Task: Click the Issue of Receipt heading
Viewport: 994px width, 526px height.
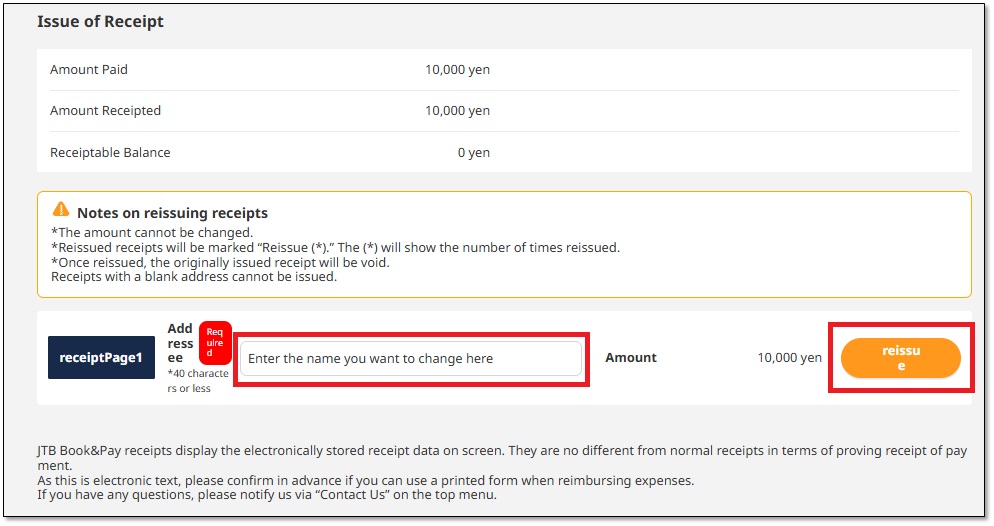Action: [x=100, y=21]
